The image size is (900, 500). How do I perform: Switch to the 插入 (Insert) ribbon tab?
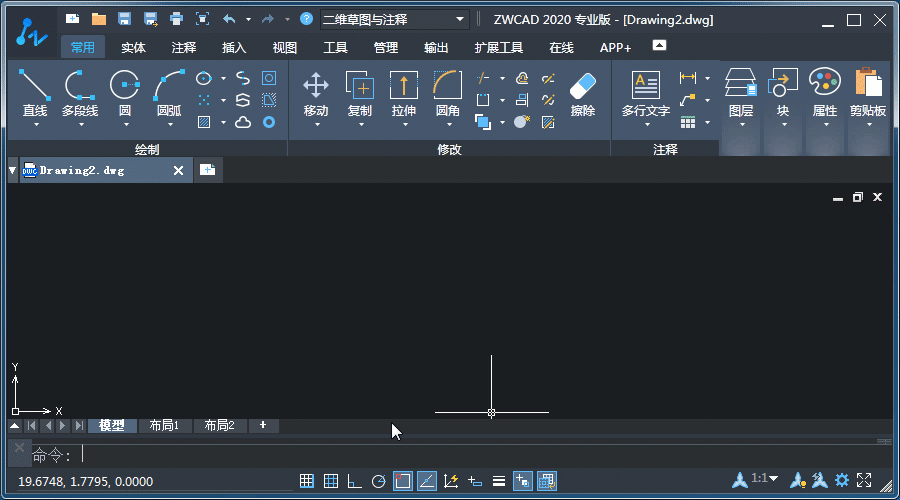pos(234,47)
